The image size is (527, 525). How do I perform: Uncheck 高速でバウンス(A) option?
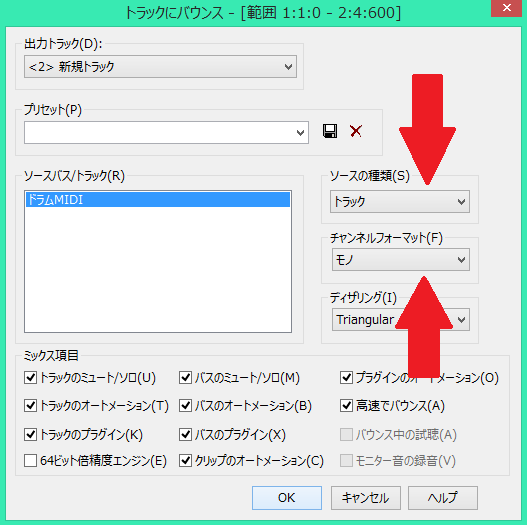coord(346,406)
